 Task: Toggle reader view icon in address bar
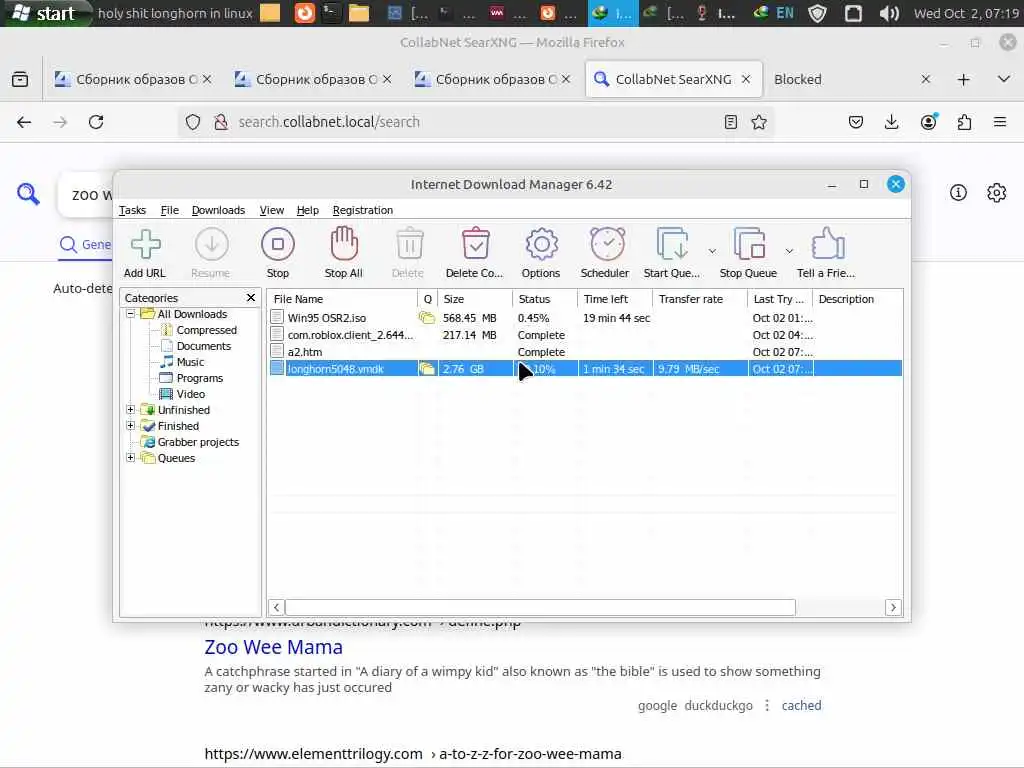click(x=731, y=122)
